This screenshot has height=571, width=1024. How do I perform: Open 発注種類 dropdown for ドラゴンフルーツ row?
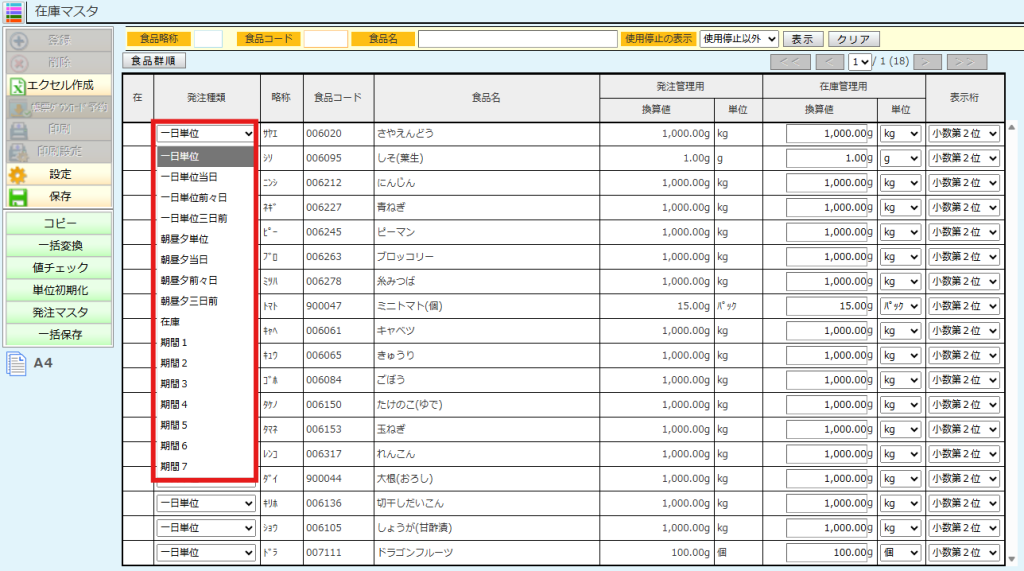click(205, 553)
